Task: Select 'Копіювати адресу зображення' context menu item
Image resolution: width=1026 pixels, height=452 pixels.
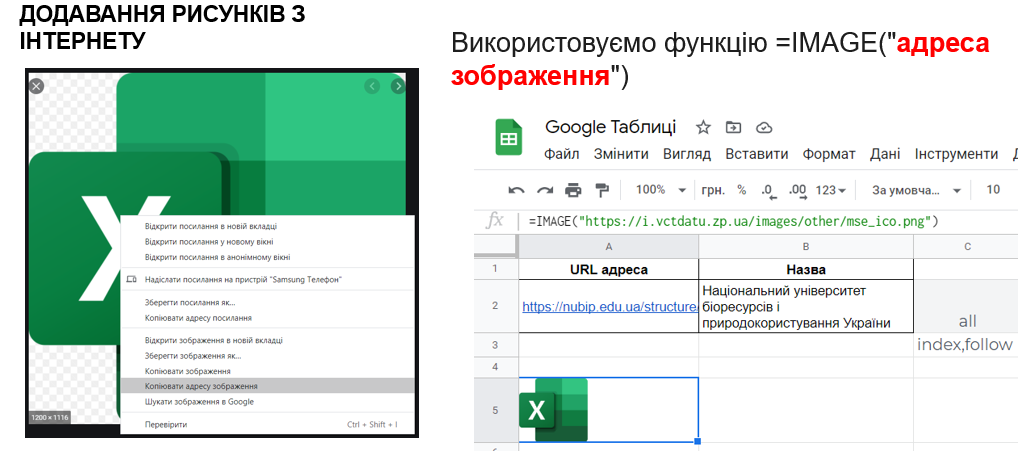Action: [201, 385]
